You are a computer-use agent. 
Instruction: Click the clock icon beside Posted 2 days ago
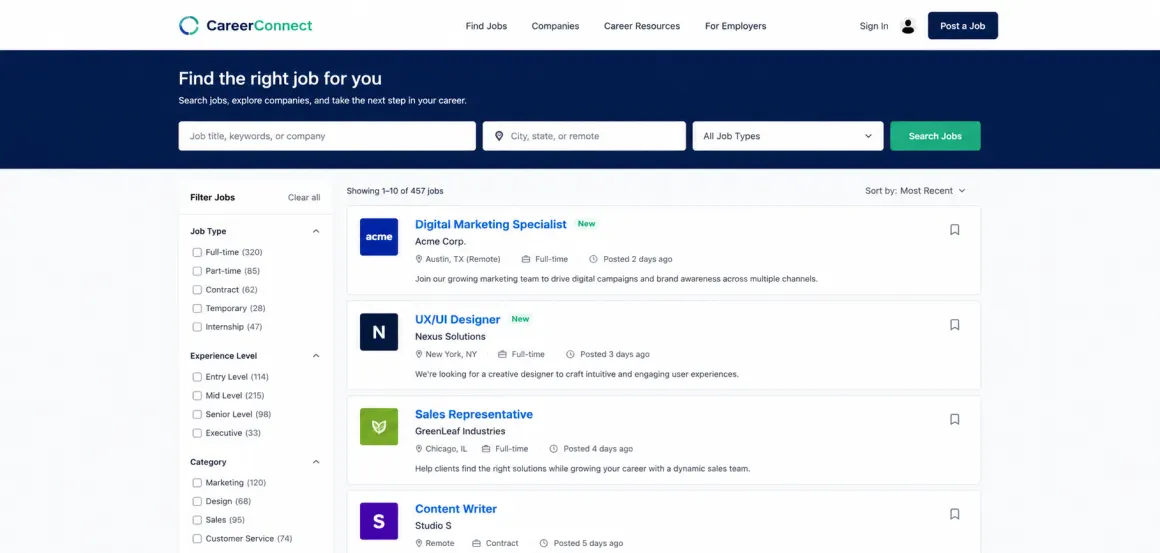(x=593, y=259)
